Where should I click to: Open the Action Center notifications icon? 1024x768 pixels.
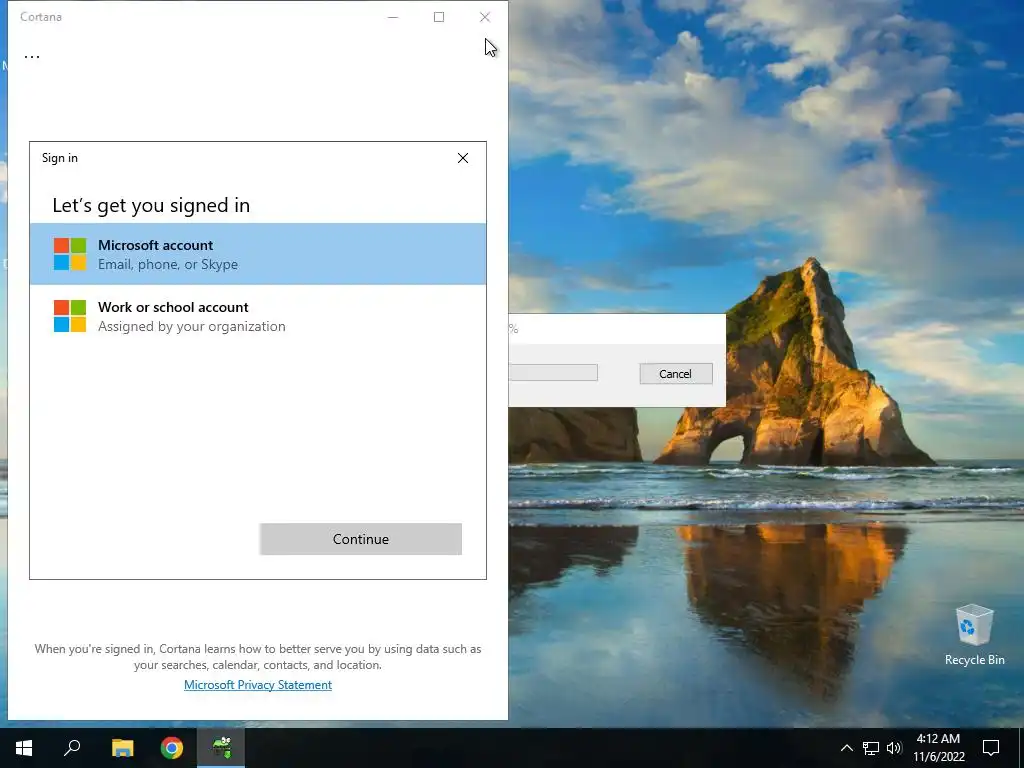(x=991, y=748)
